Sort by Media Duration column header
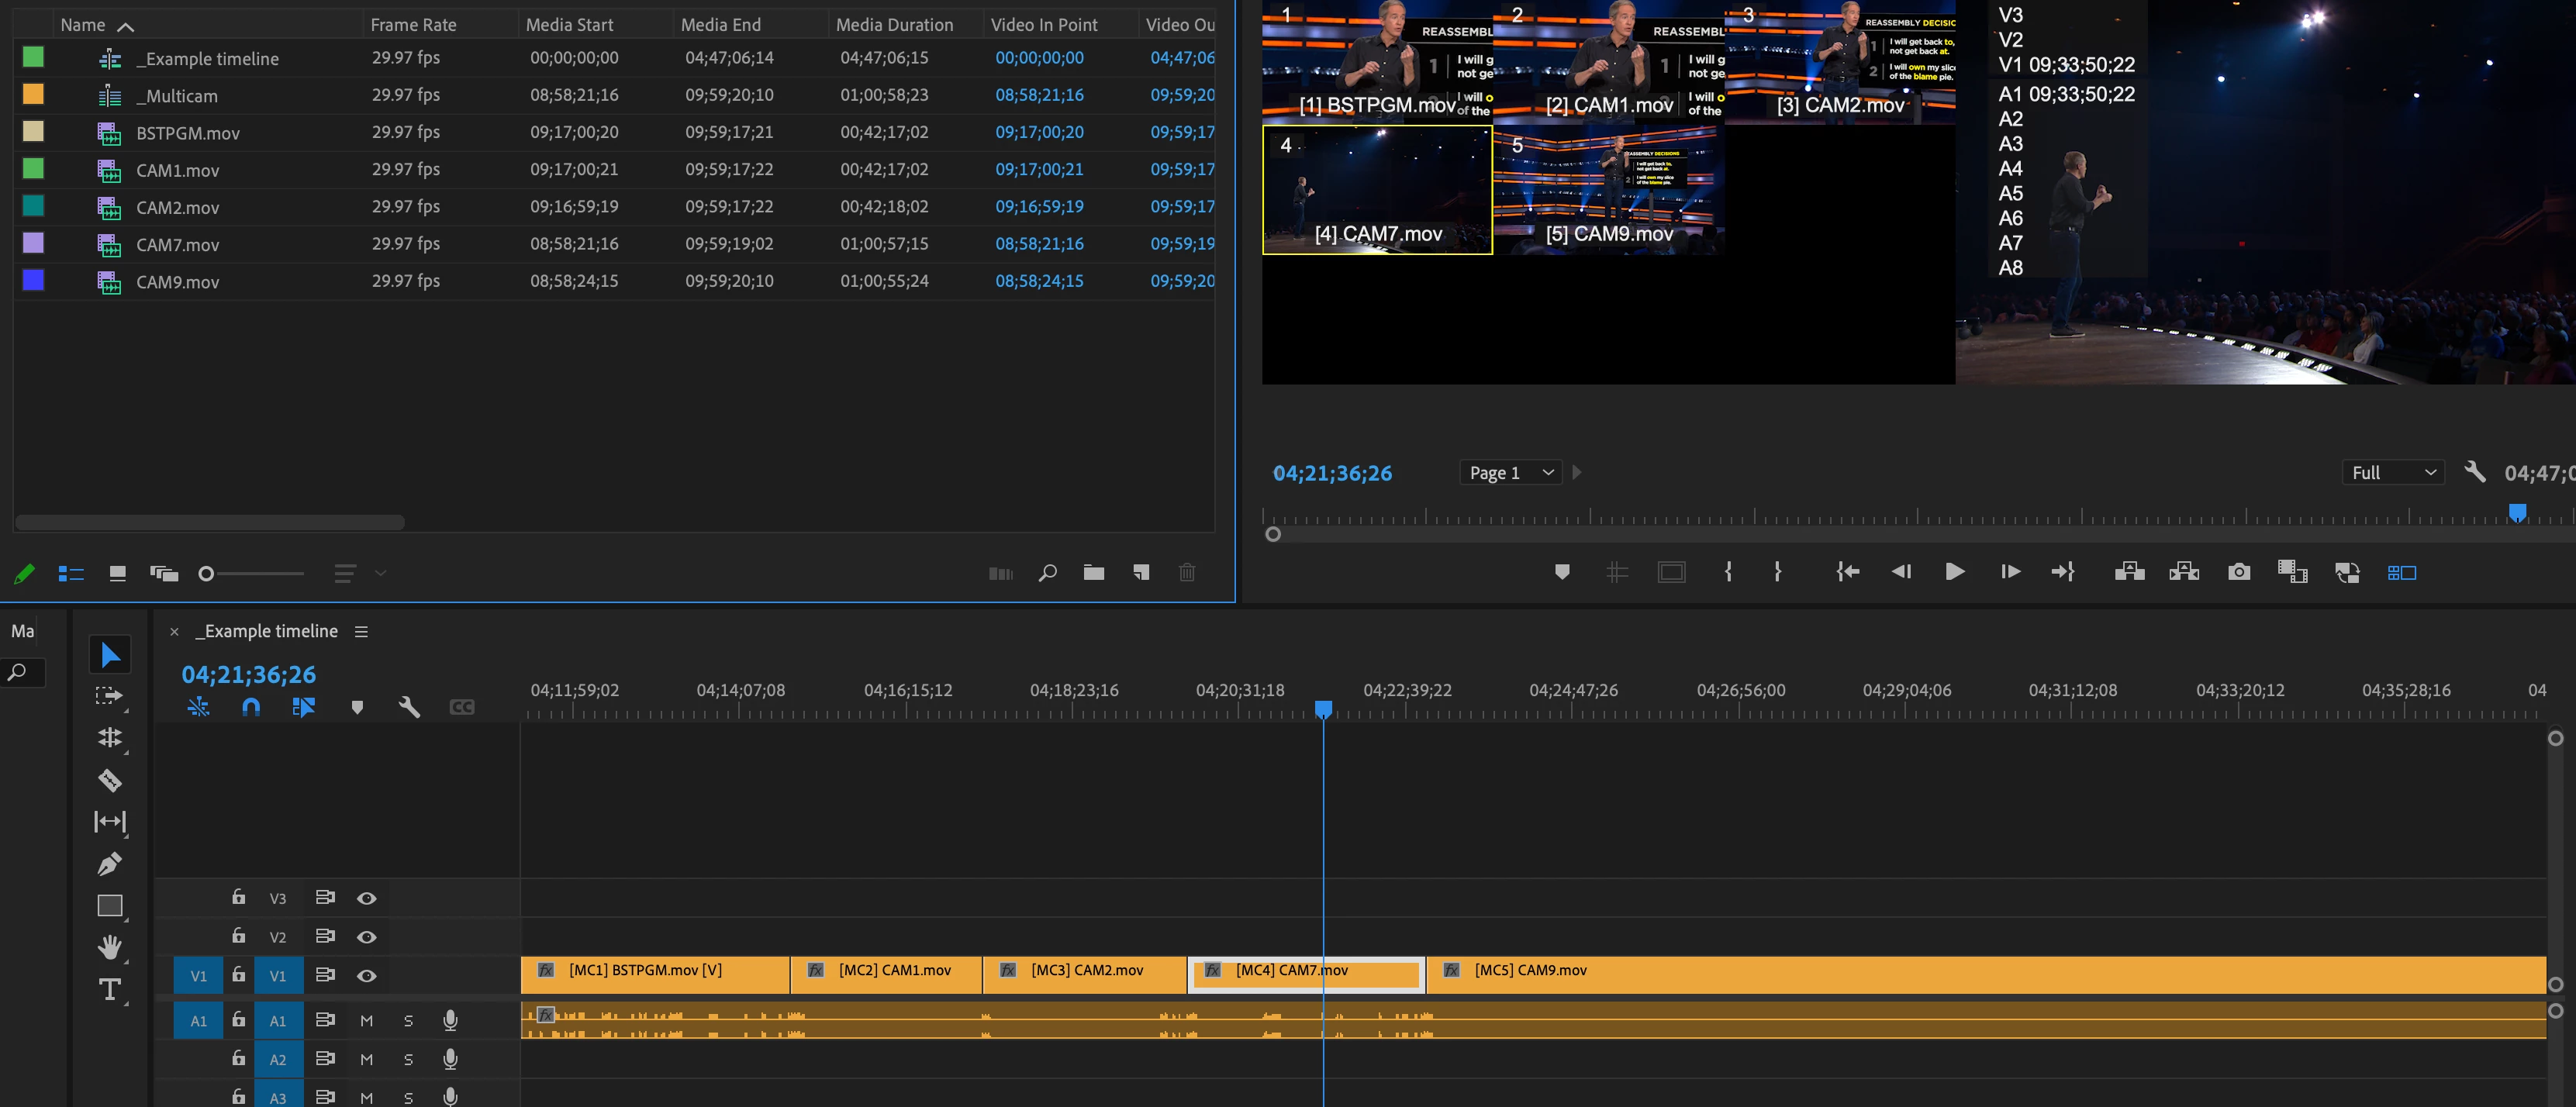 tap(894, 24)
